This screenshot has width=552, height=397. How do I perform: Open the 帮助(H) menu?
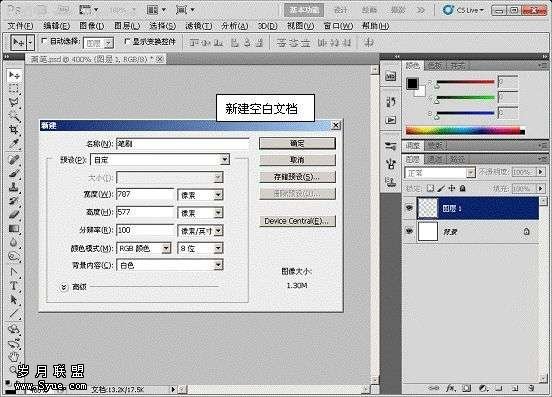(x=376, y=26)
